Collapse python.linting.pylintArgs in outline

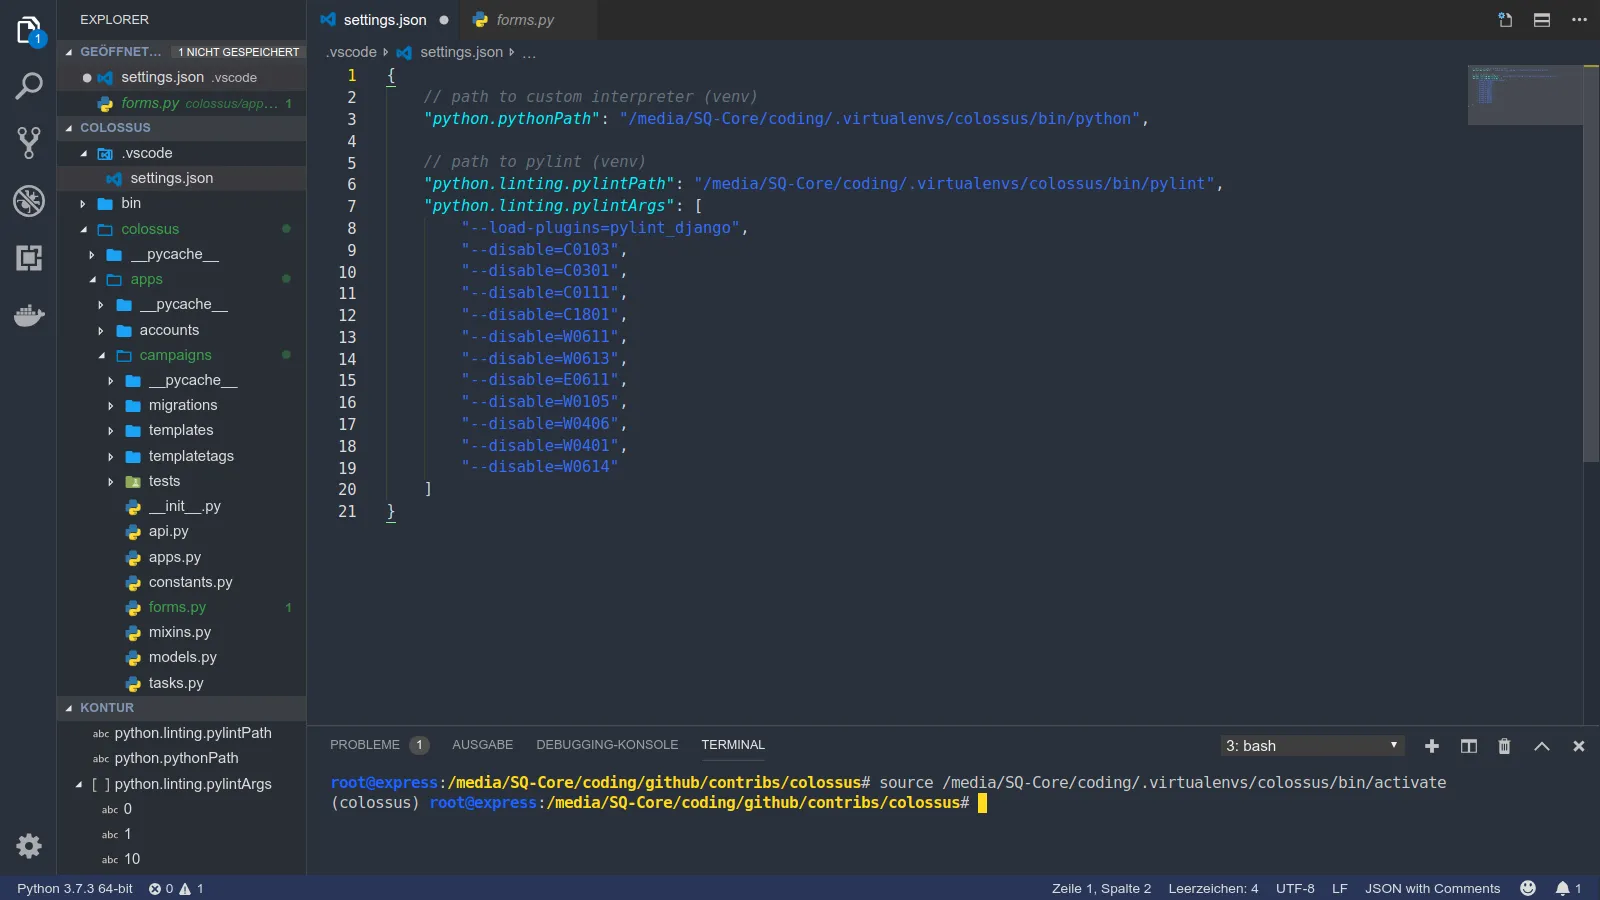[79, 785]
